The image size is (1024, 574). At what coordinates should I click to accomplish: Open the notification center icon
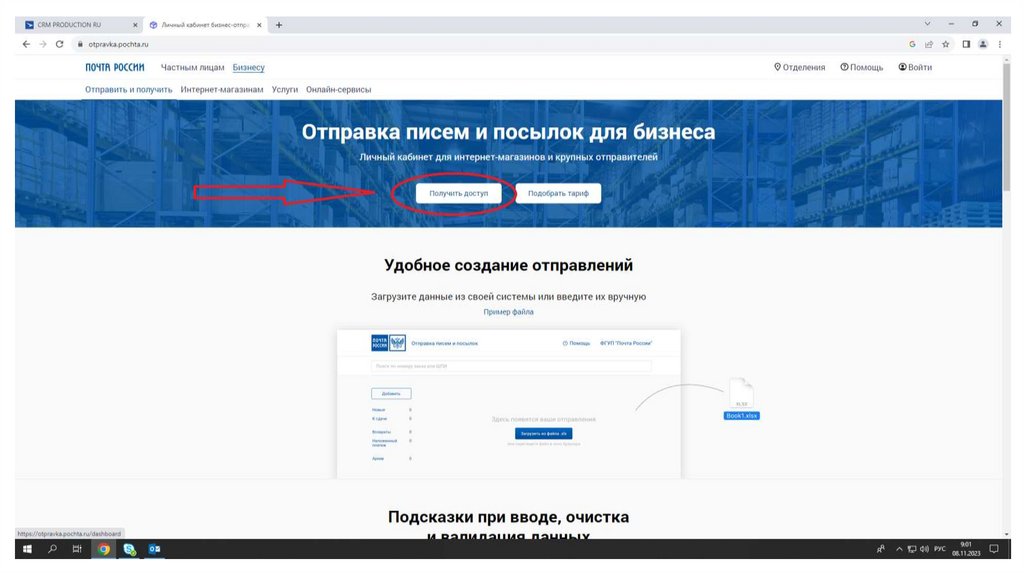994,549
